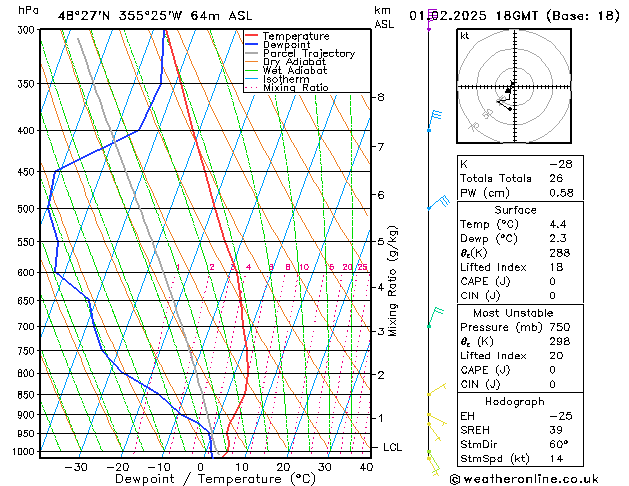The height and width of the screenshot is (486, 629).
Task: Click the StmSpd (kt) value 14
Action: (556, 458)
